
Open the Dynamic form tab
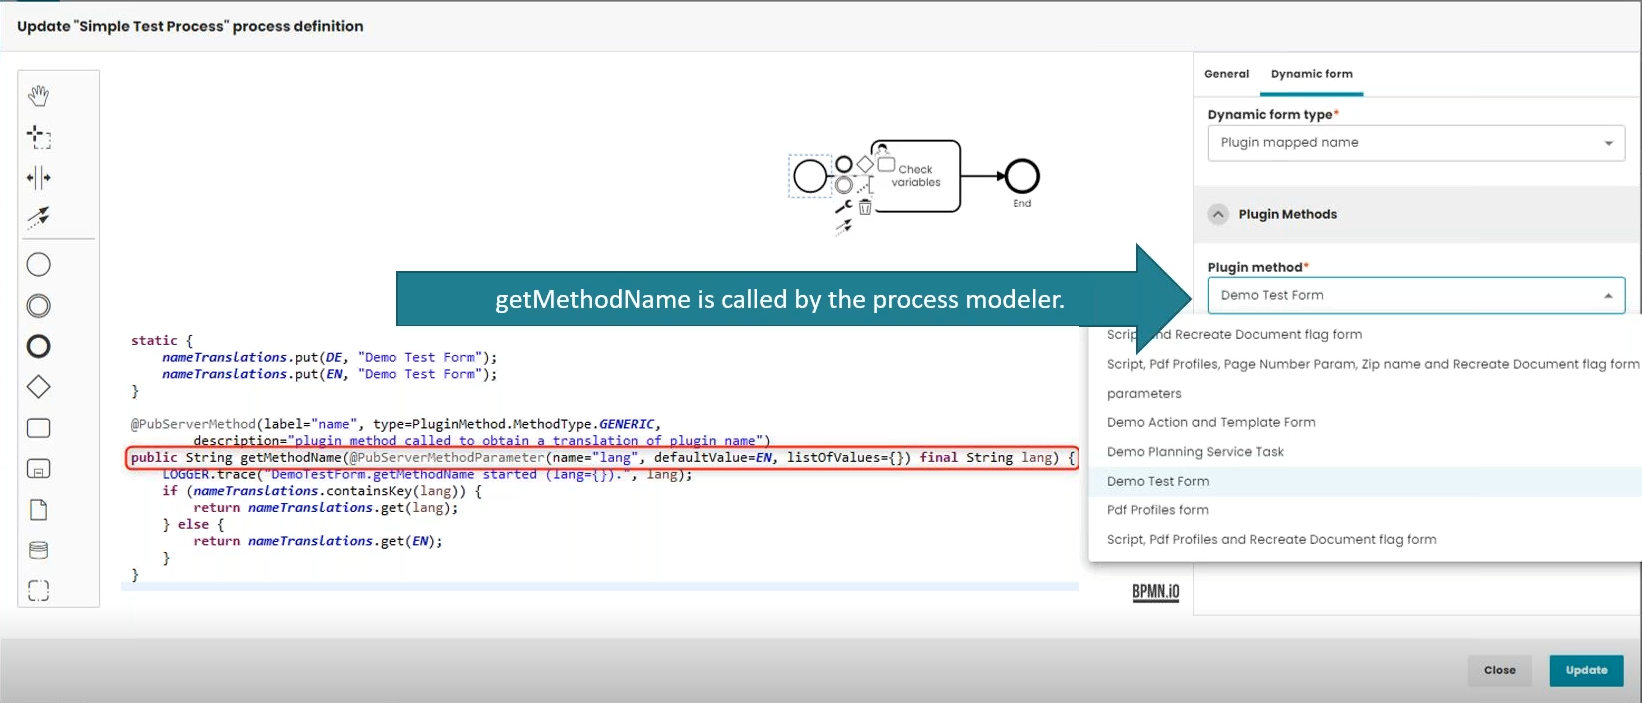pyautogui.click(x=1311, y=74)
